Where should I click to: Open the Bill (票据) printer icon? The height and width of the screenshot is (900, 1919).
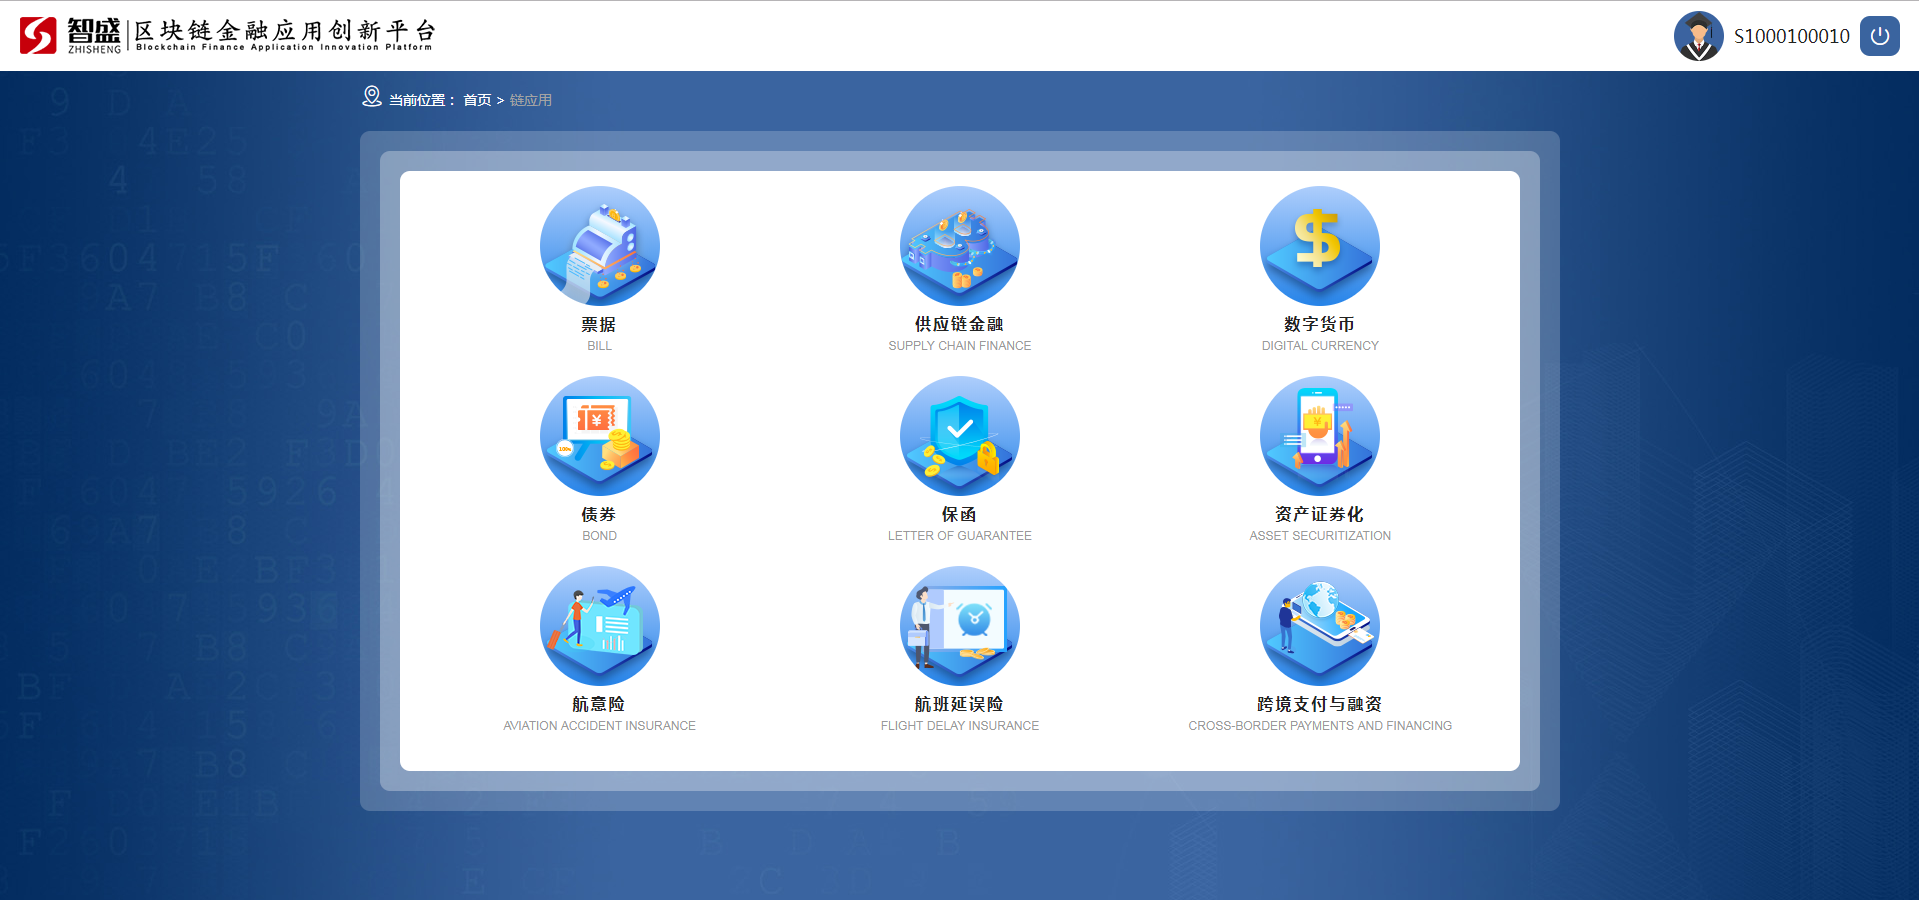click(x=599, y=246)
